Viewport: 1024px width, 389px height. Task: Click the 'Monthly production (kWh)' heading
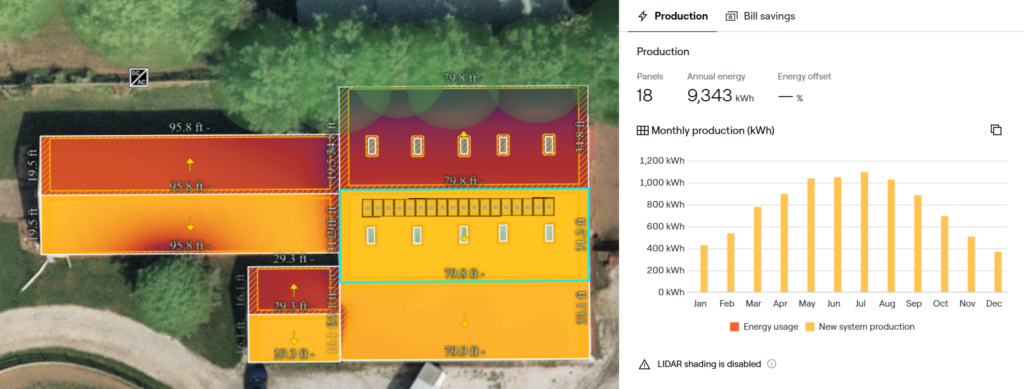713,131
